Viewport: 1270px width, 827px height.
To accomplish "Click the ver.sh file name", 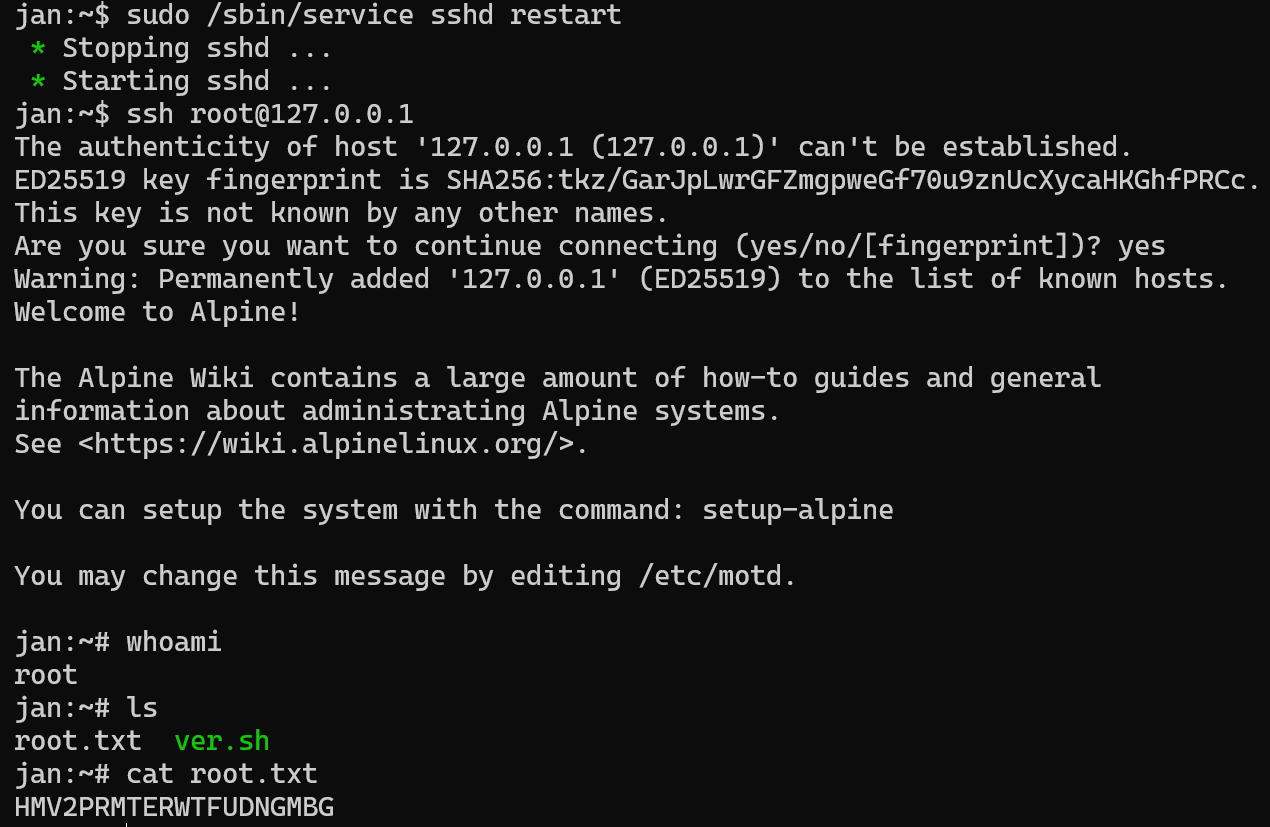I will pyautogui.click(x=221, y=741).
